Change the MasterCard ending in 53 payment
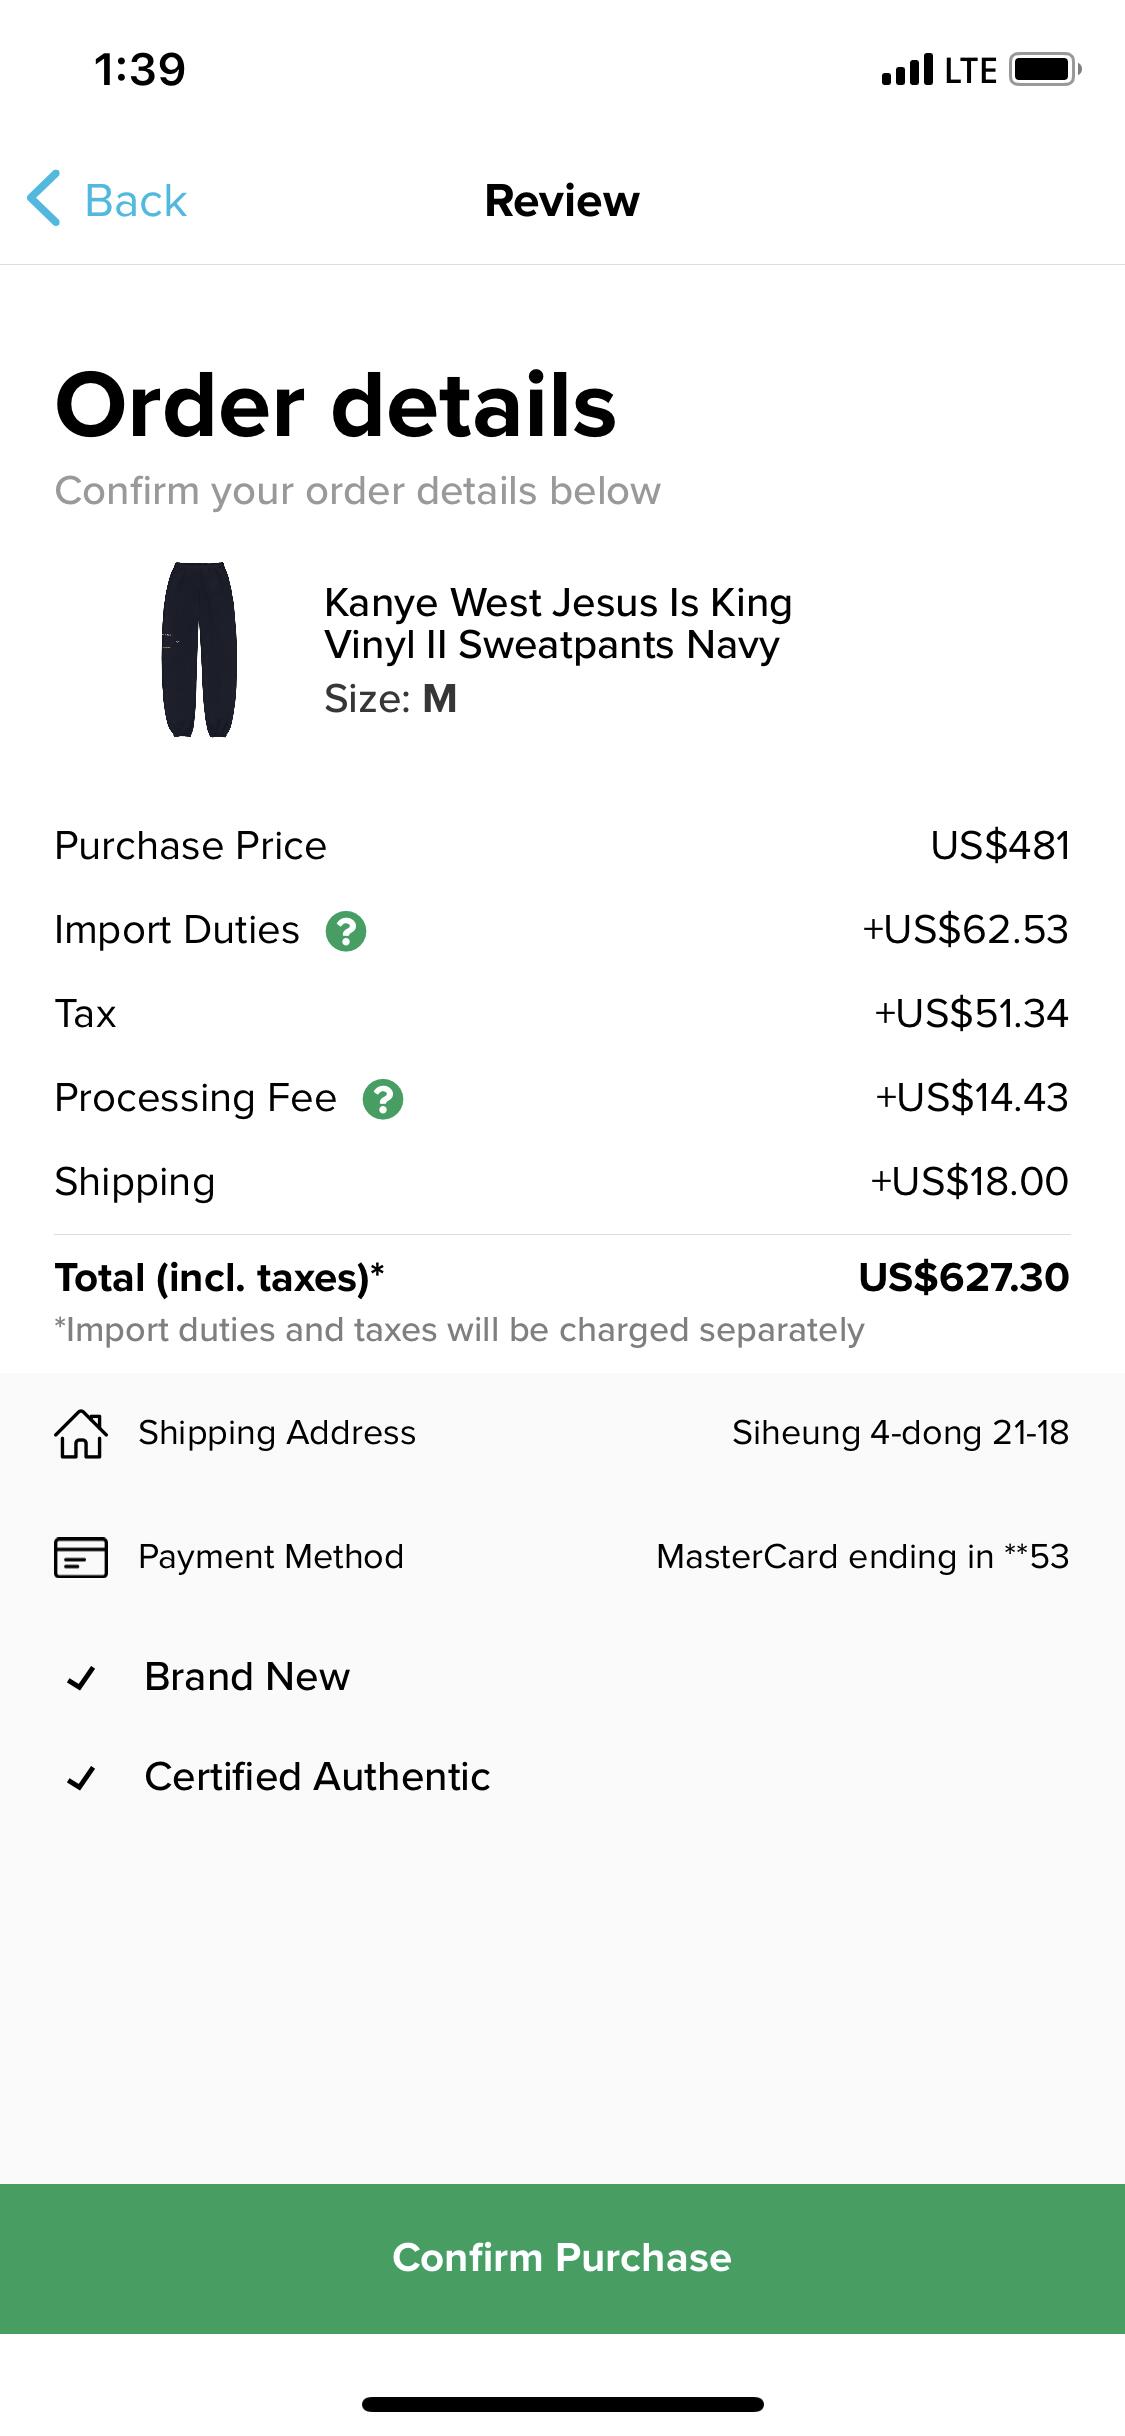 click(862, 1557)
